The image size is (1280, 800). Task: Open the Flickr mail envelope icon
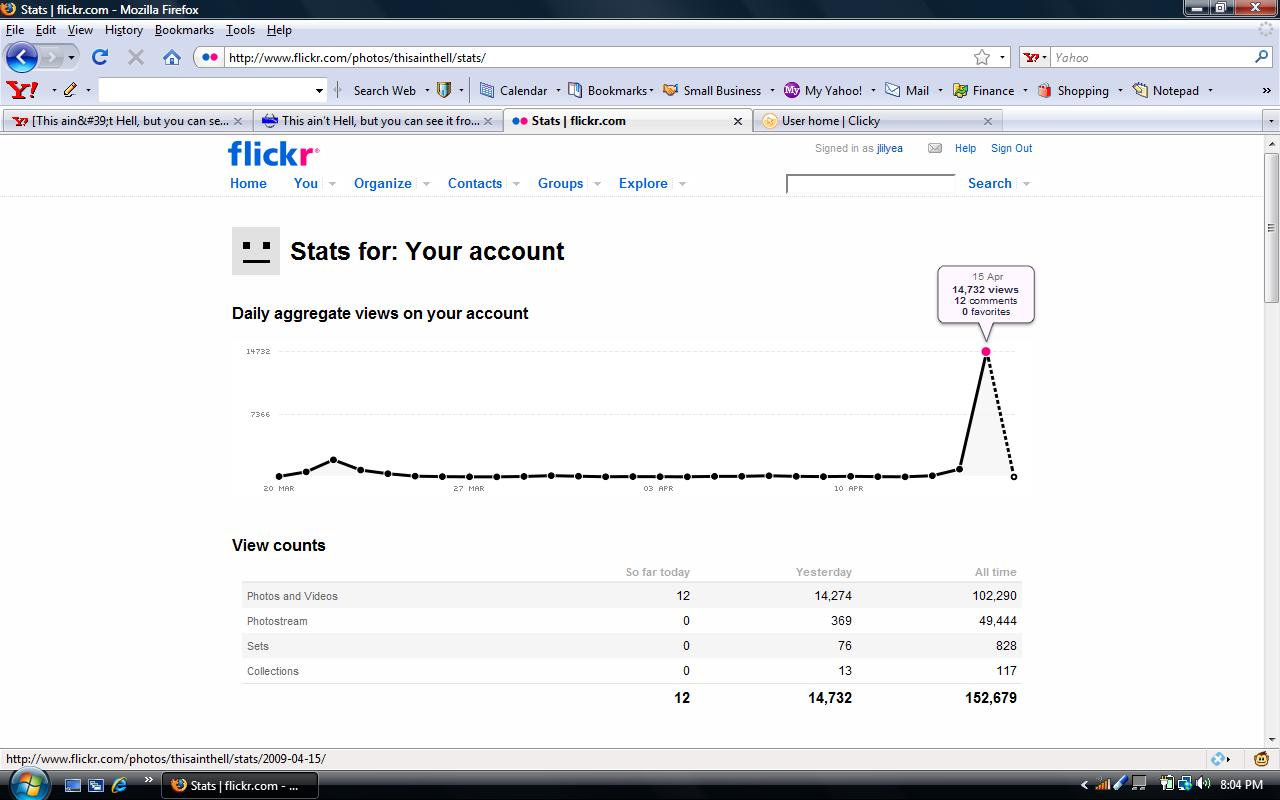tap(935, 148)
